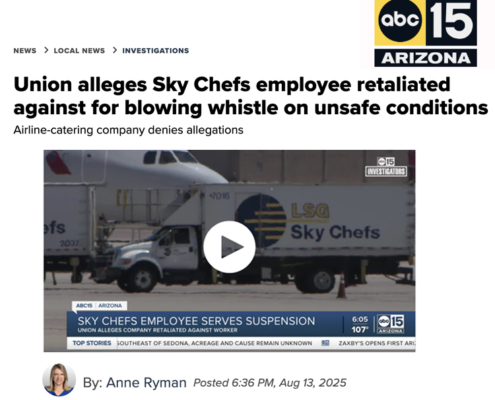Viewport: 495px width, 400px height.
Task: Open Anne Ryman author page link
Action: [146, 382]
